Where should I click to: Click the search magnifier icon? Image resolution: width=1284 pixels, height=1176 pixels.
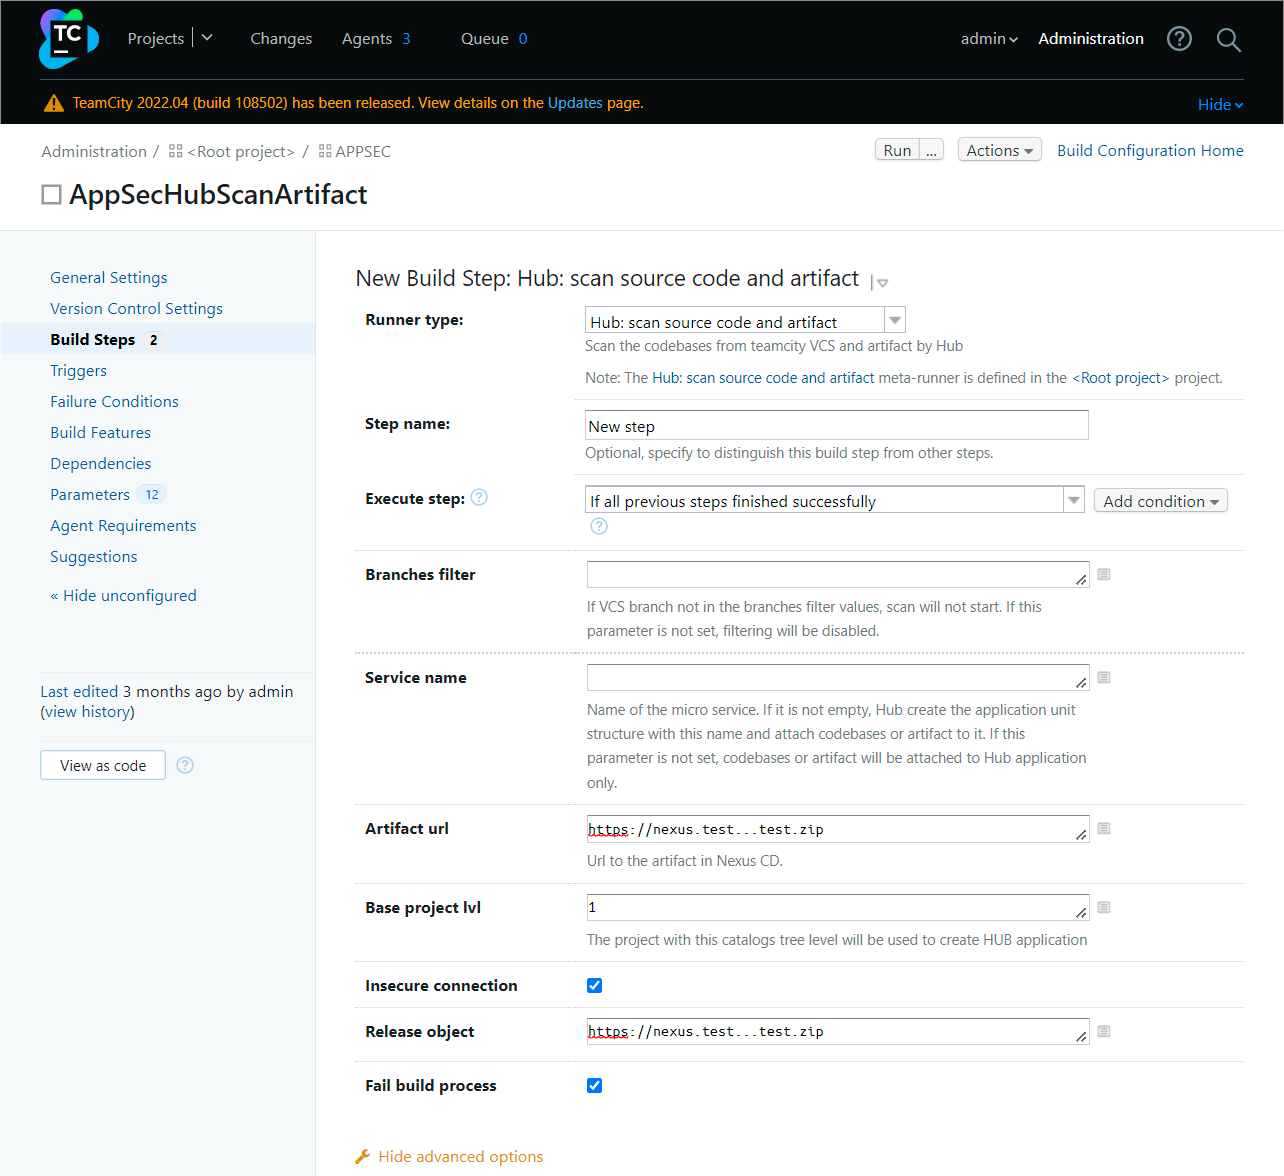point(1228,40)
